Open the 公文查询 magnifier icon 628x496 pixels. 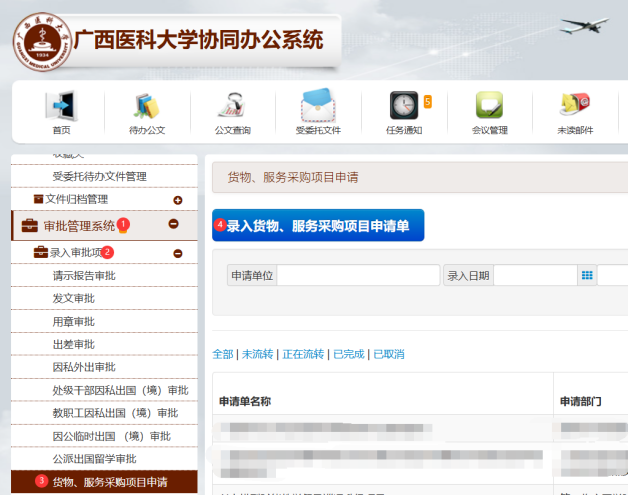click(x=232, y=105)
